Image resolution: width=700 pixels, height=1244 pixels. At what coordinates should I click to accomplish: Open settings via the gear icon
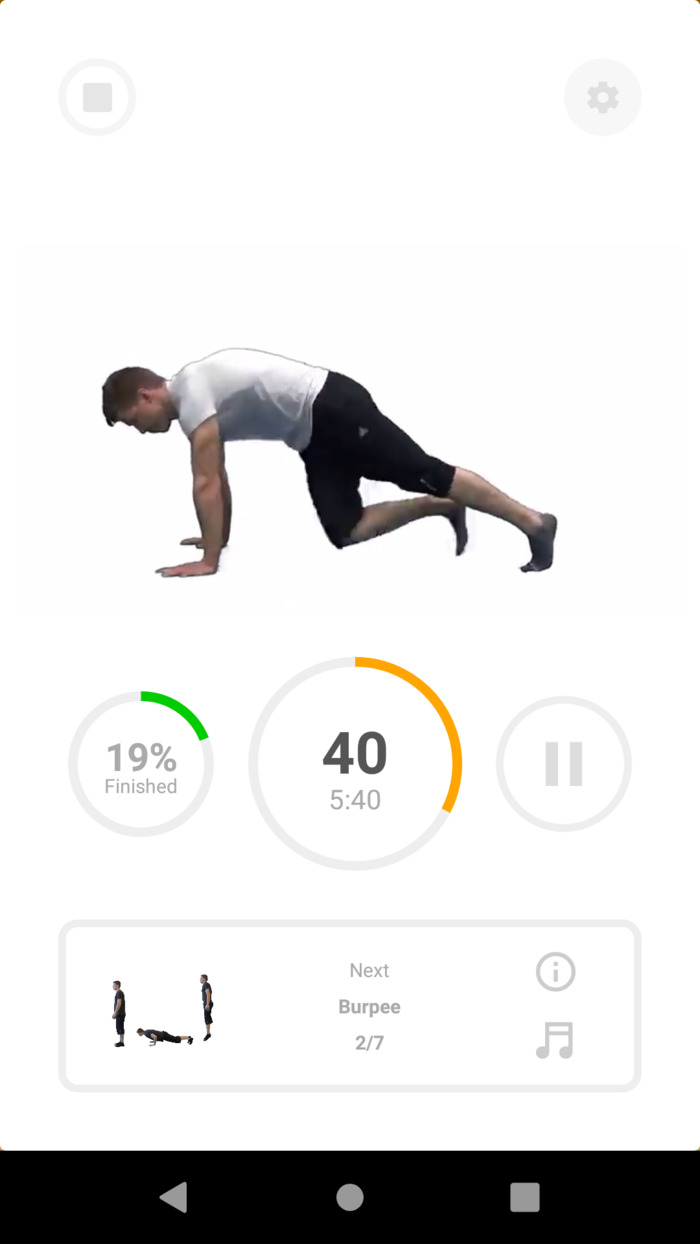tap(602, 97)
